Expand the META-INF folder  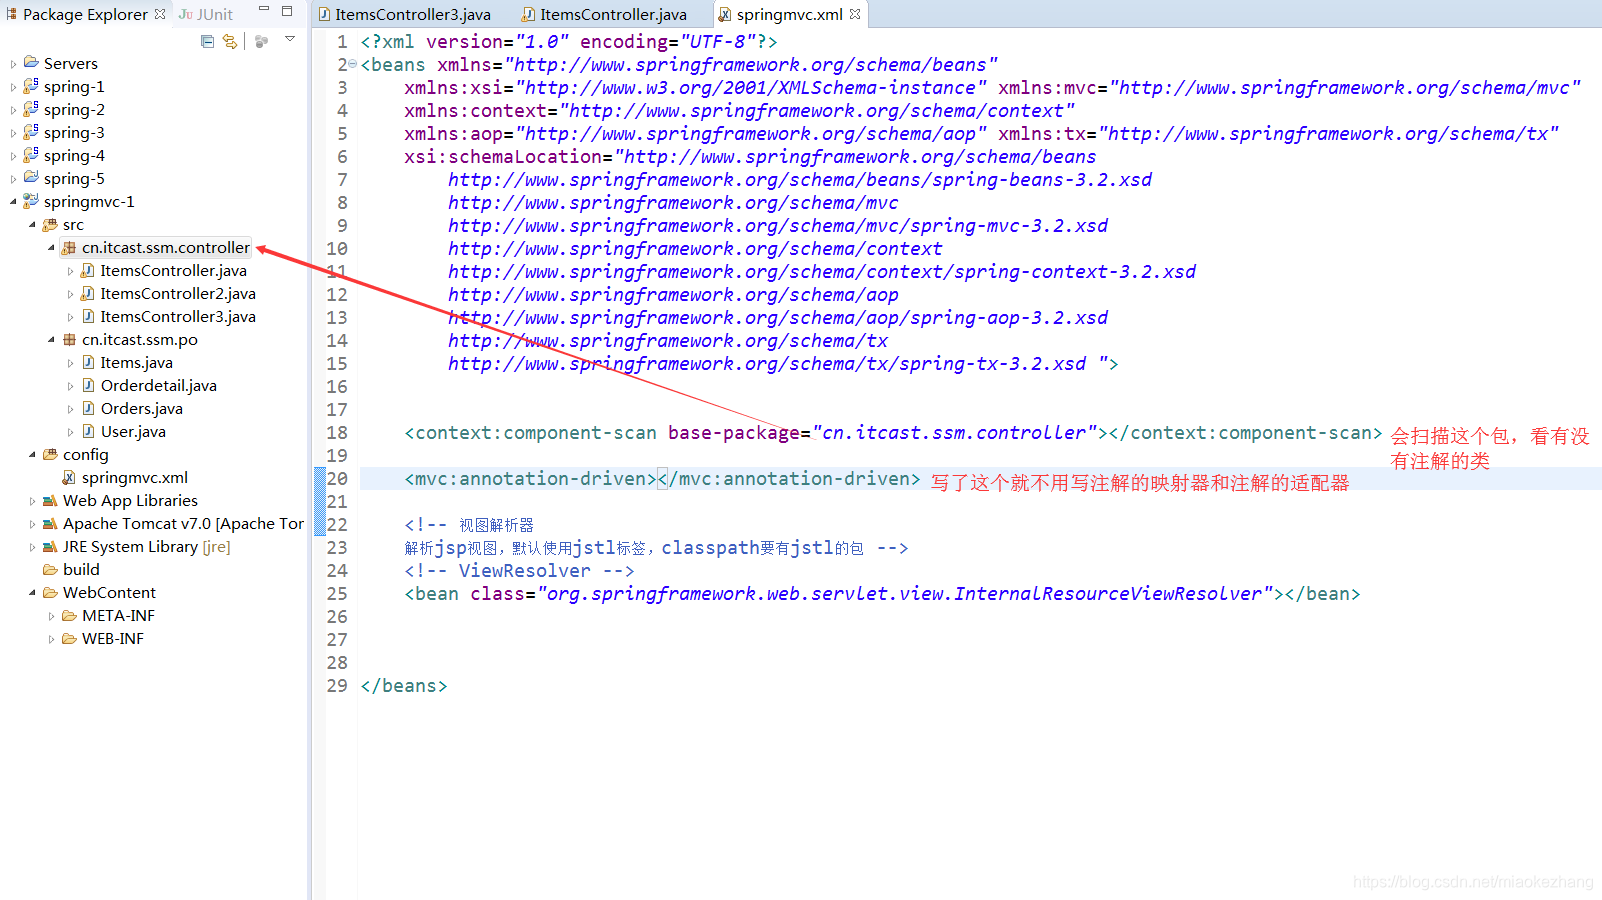click(51, 616)
